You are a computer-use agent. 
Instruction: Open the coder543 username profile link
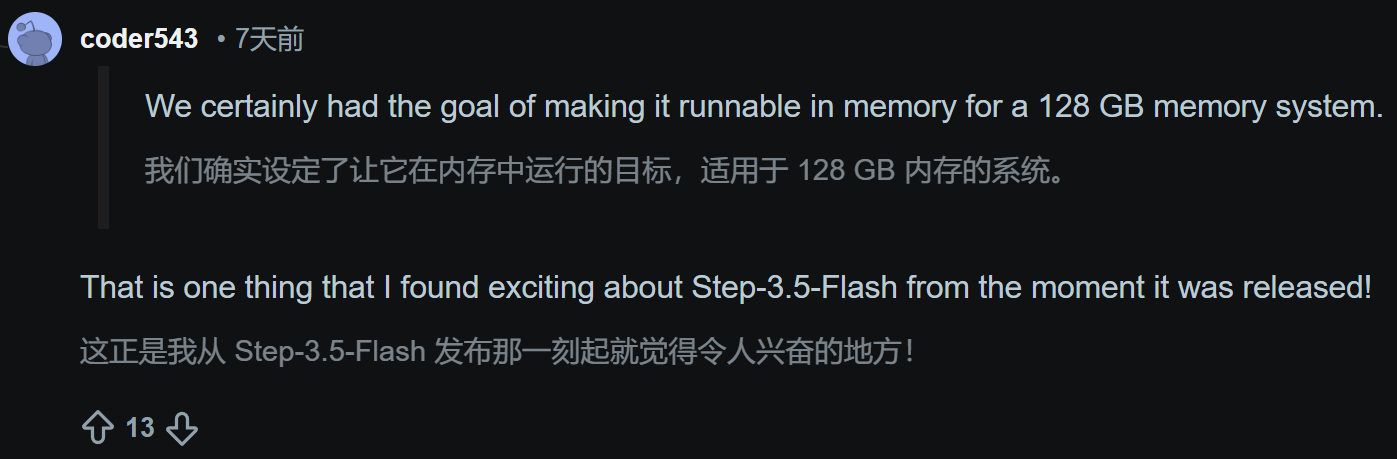click(x=139, y=39)
